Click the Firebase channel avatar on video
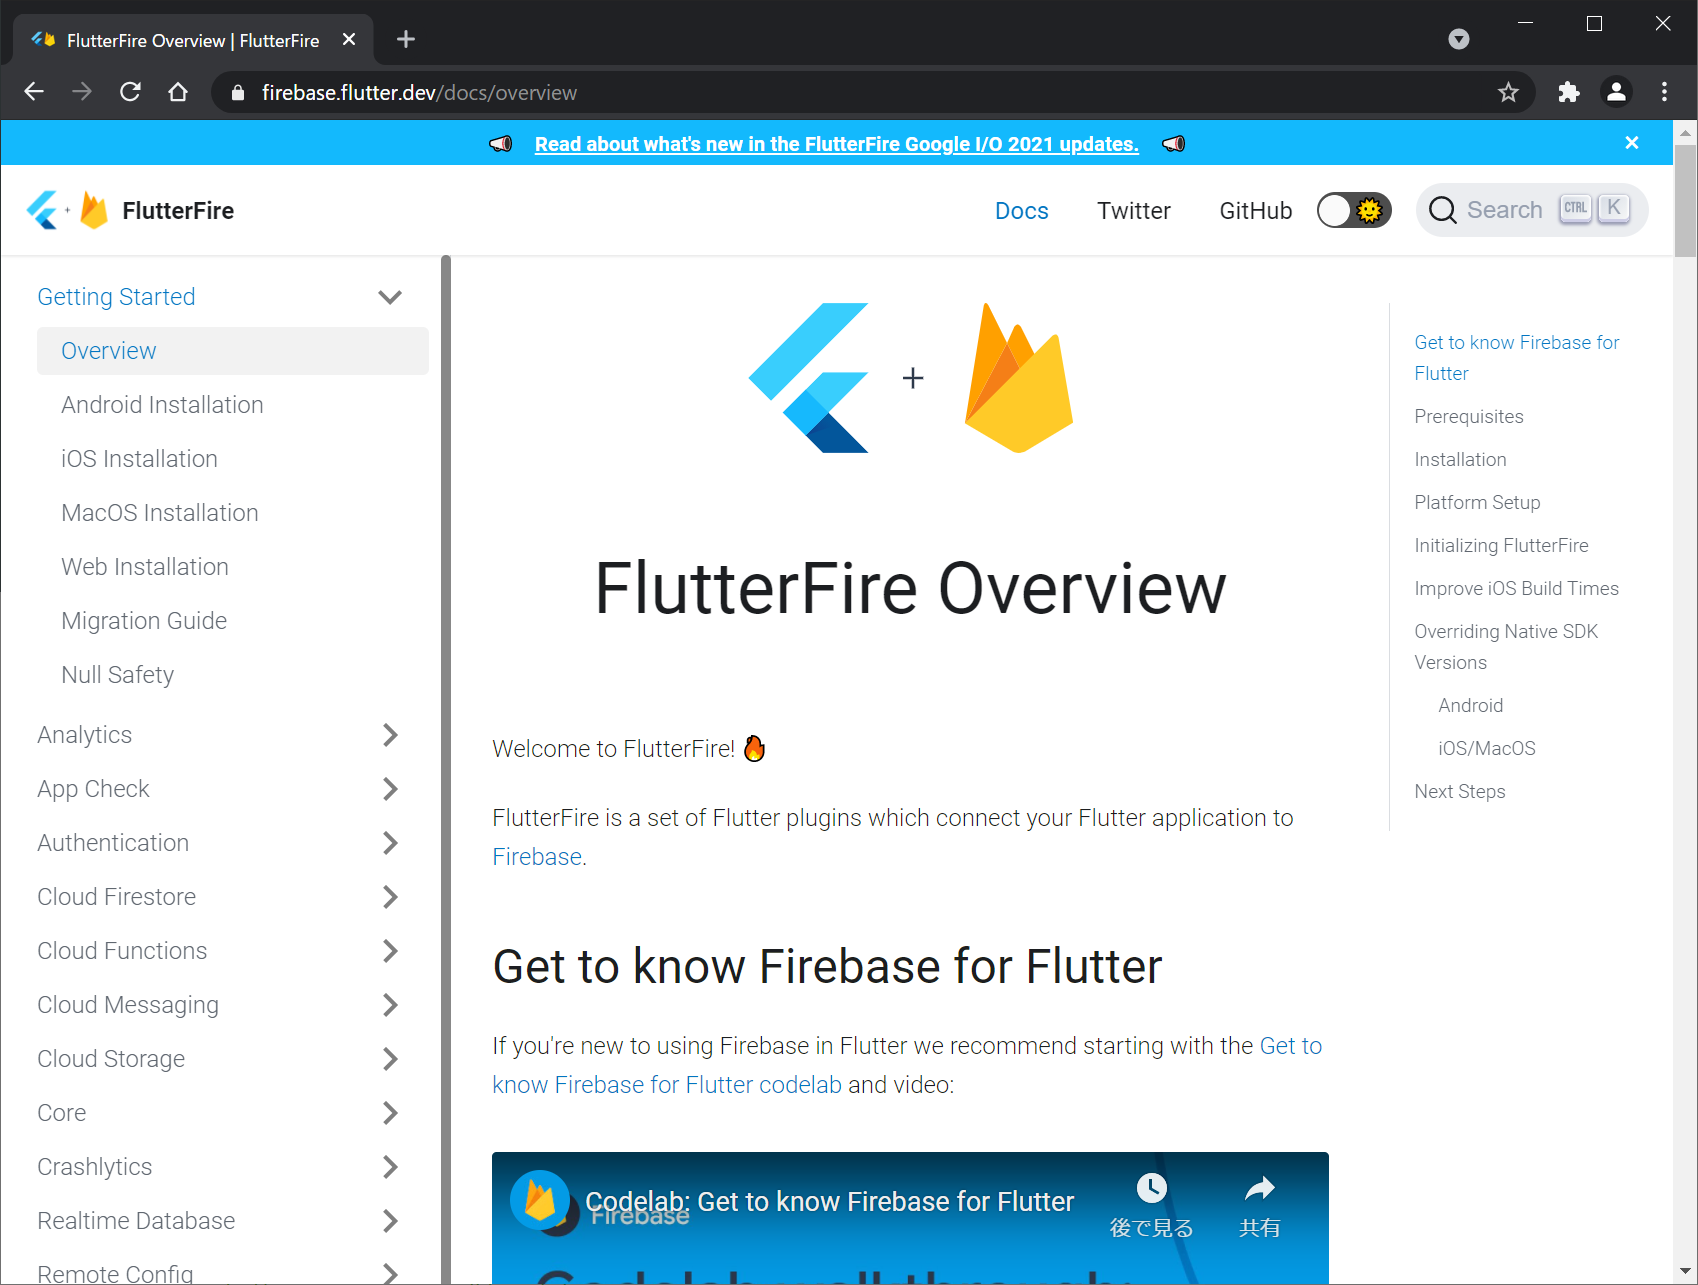 click(540, 1200)
